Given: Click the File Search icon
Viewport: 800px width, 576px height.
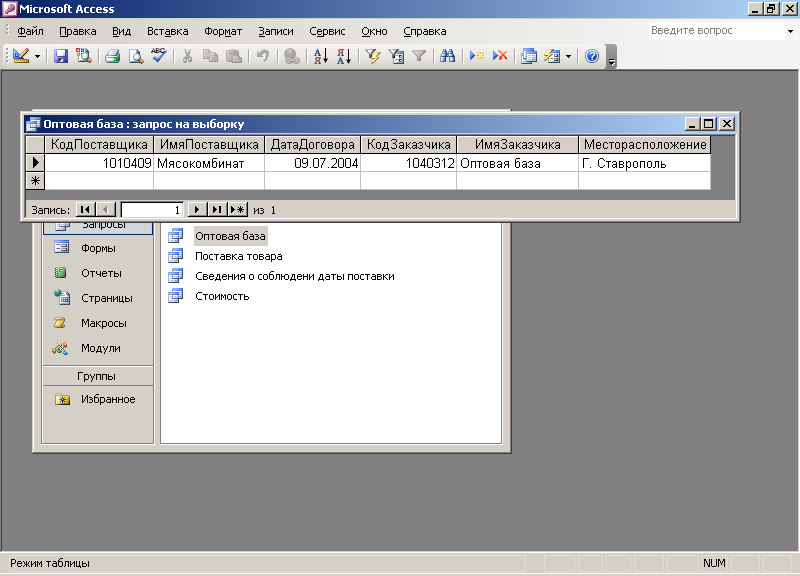Looking at the screenshot, I should click(x=84, y=56).
